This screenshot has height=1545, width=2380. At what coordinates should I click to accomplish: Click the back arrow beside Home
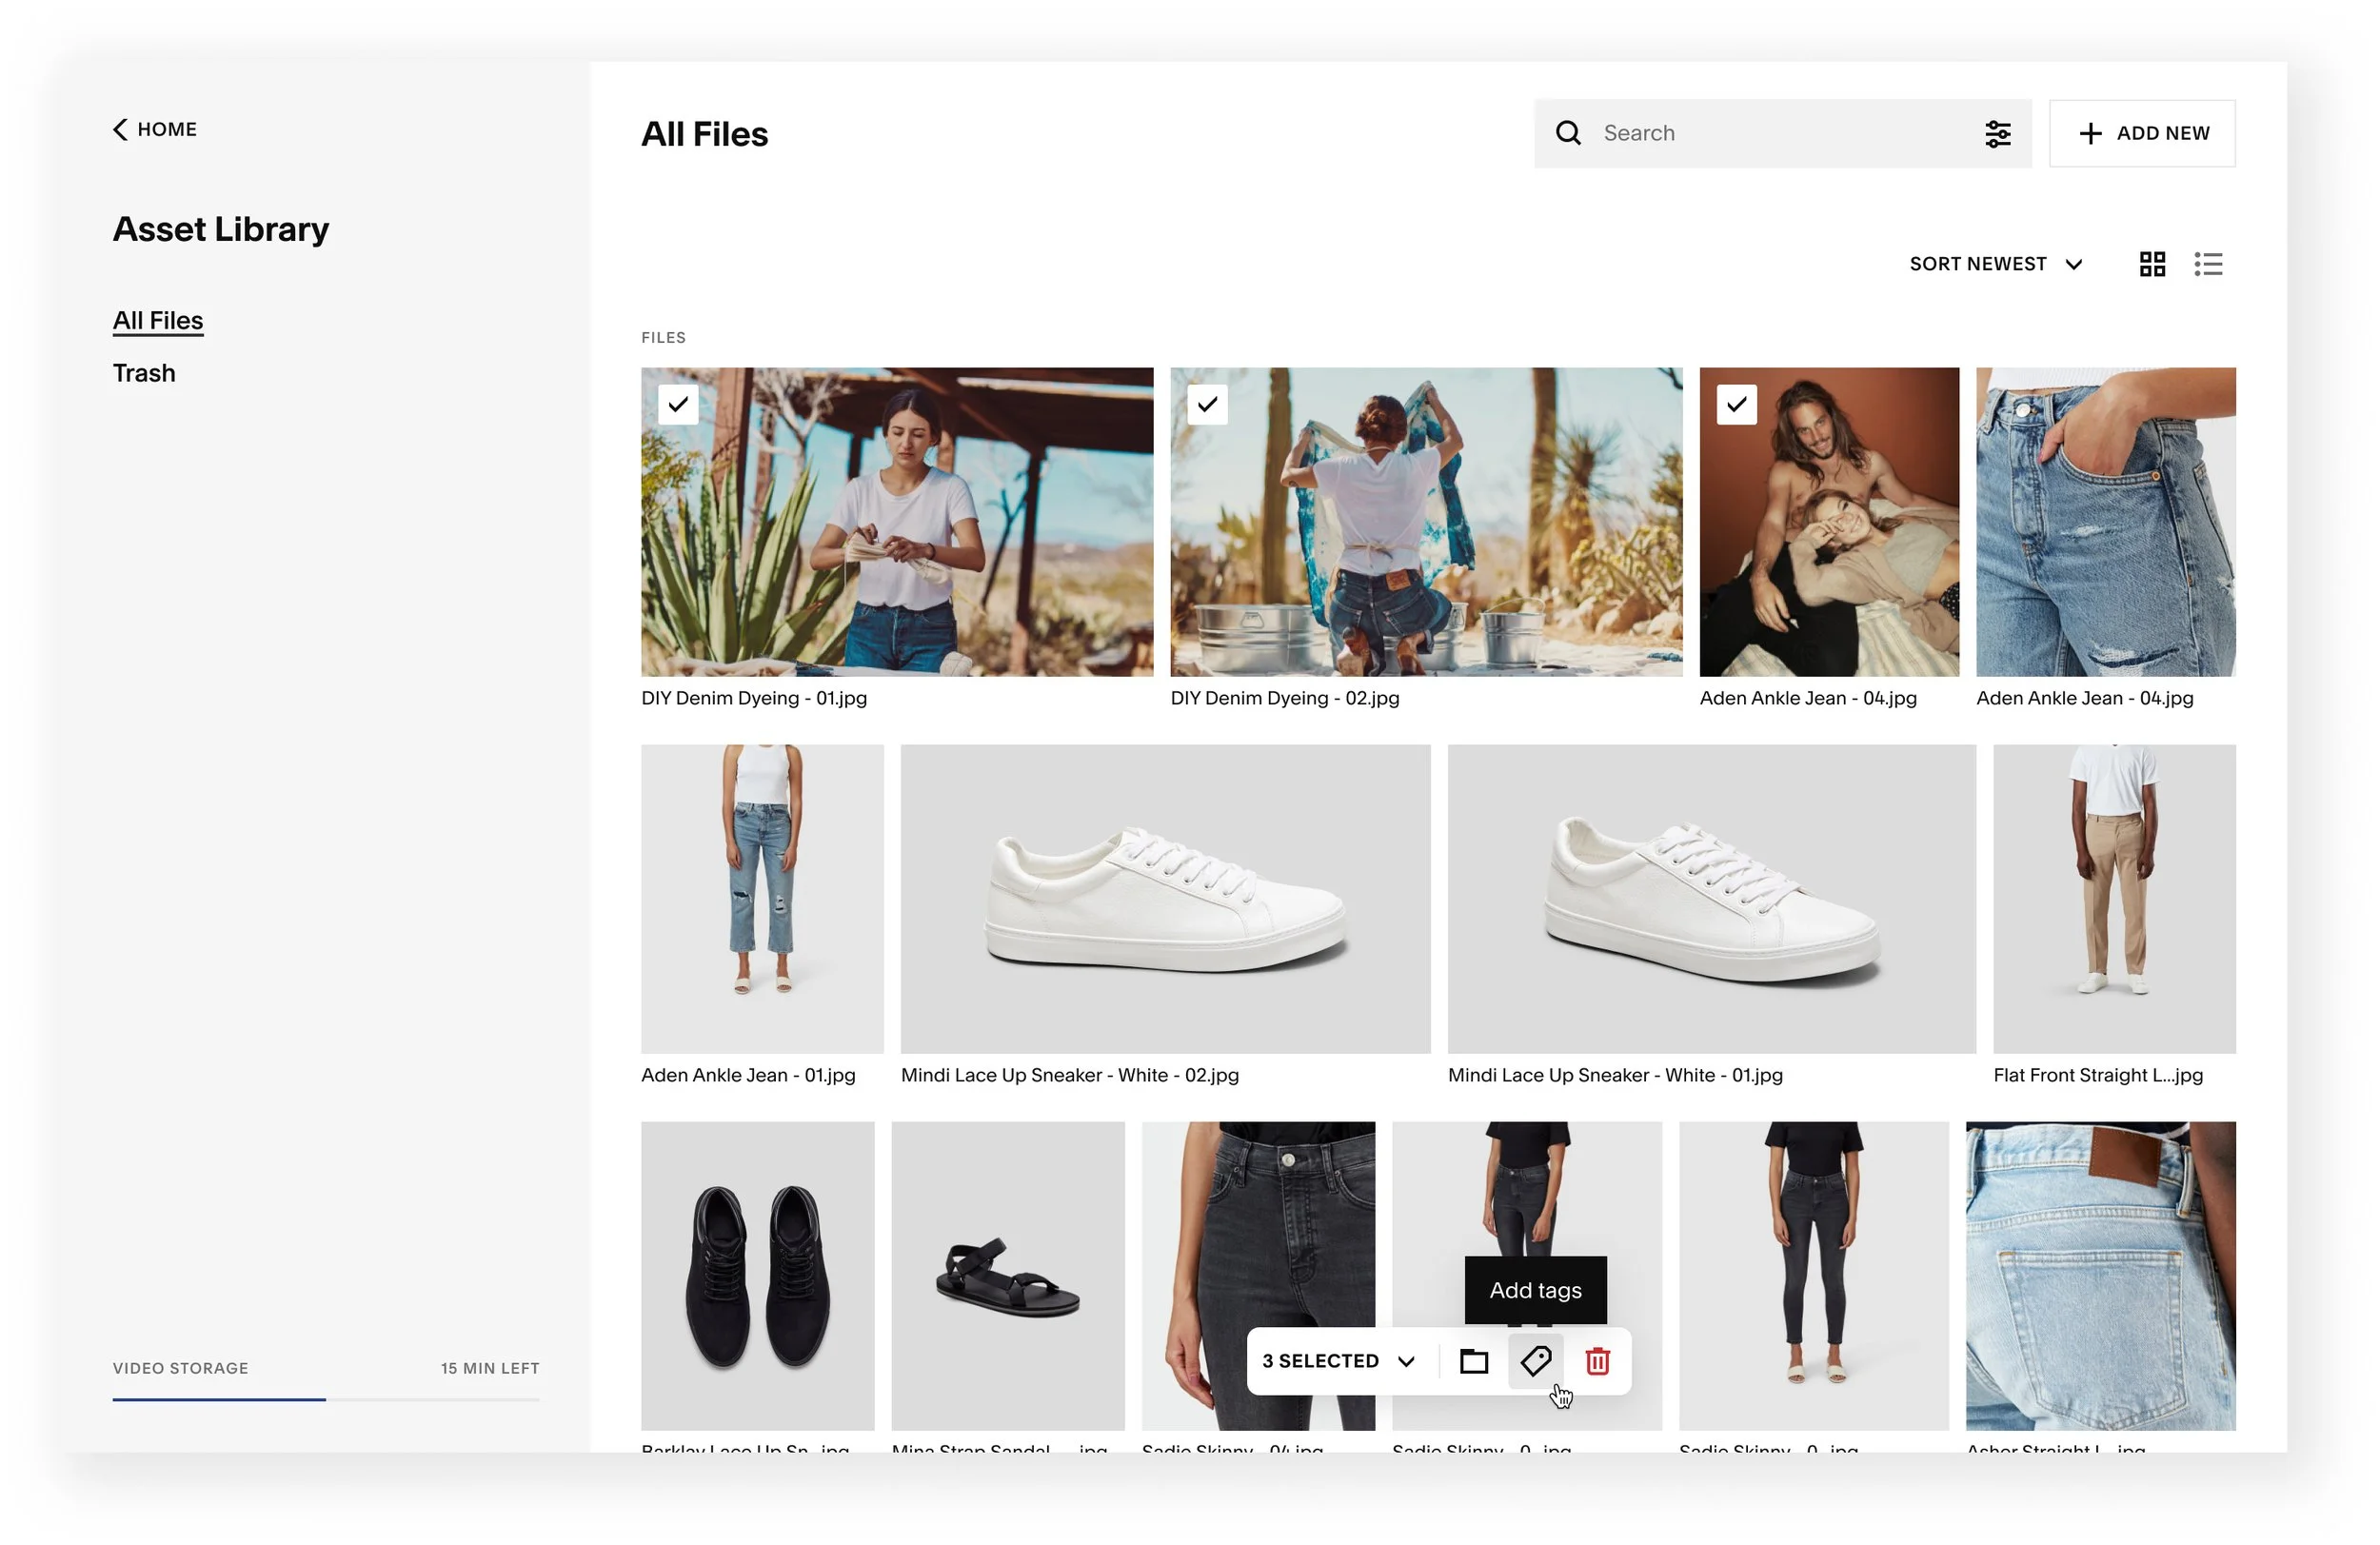120,129
